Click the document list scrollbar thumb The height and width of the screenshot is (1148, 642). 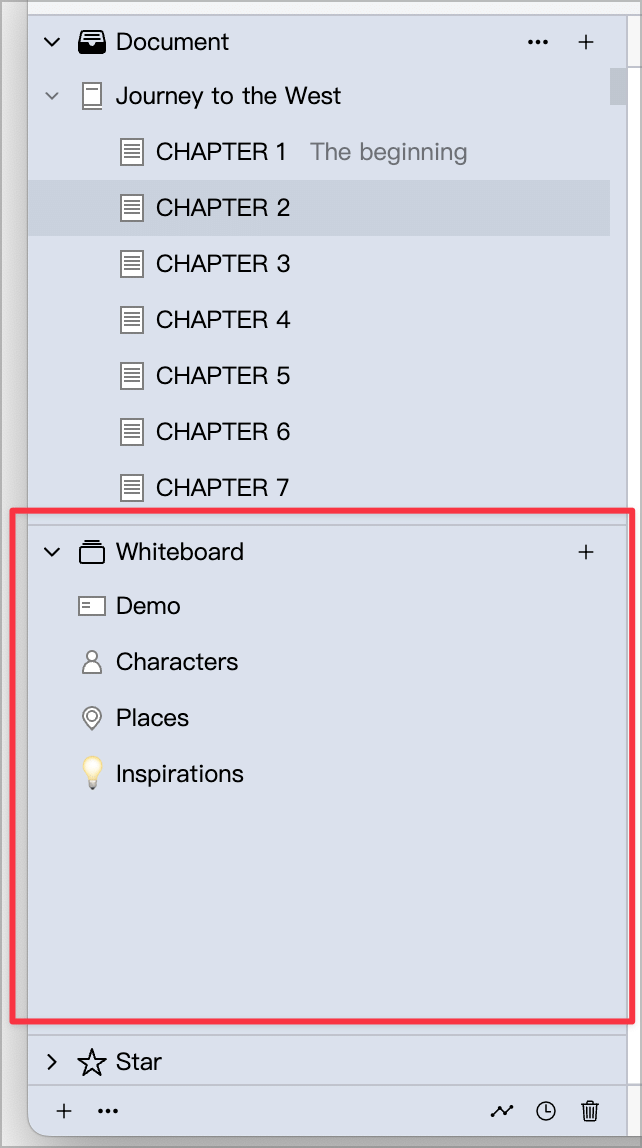pos(618,86)
